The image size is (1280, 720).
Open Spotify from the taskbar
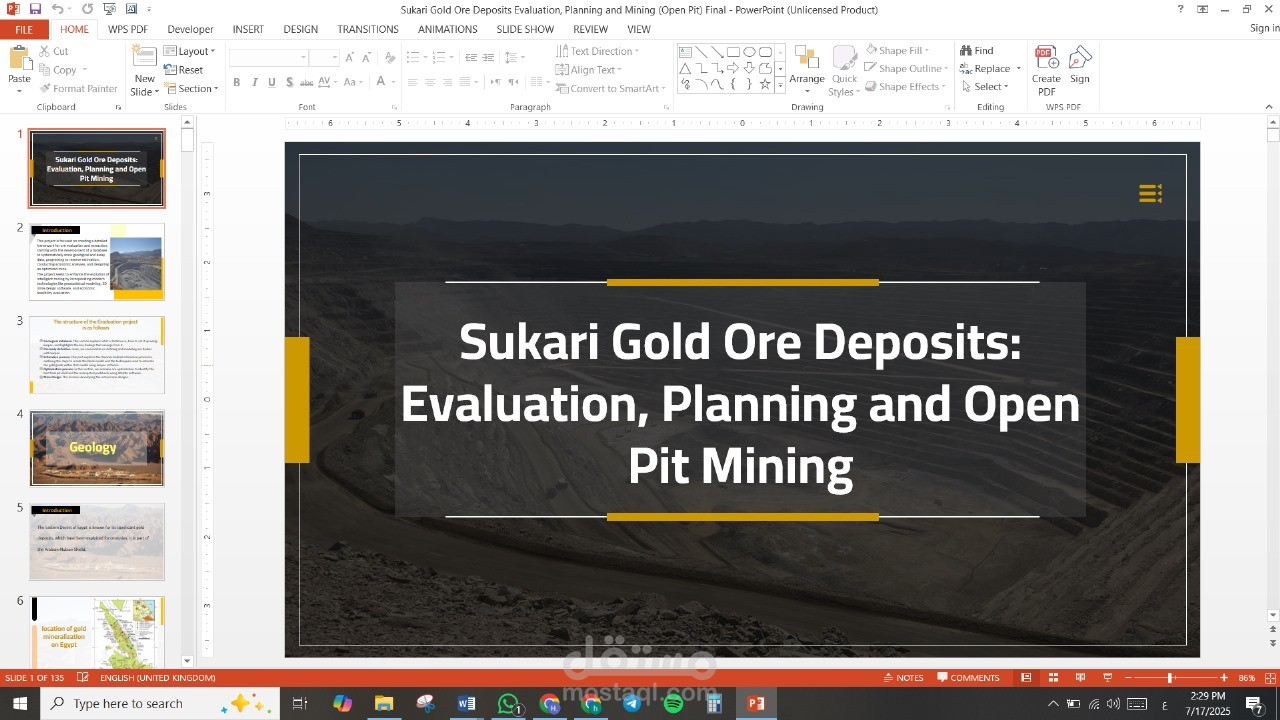[x=673, y=704]
